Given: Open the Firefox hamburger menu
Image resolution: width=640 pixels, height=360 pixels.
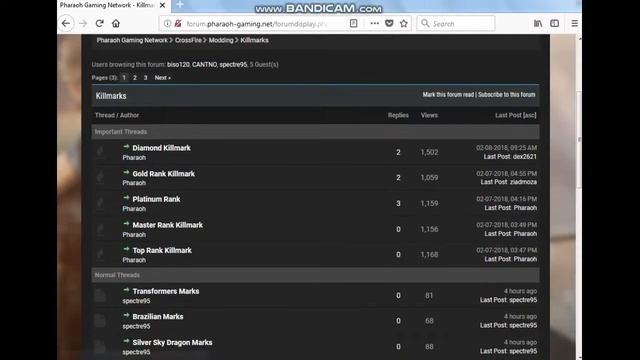Looking at the screenshot, I should point(574,24).
